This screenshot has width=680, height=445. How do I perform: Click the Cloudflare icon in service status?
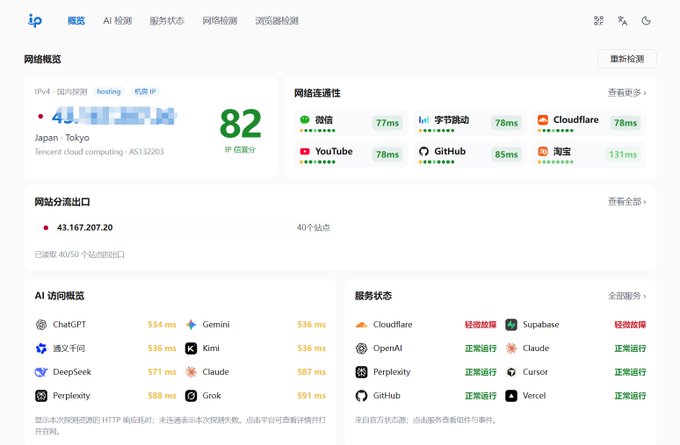(361, 324)
